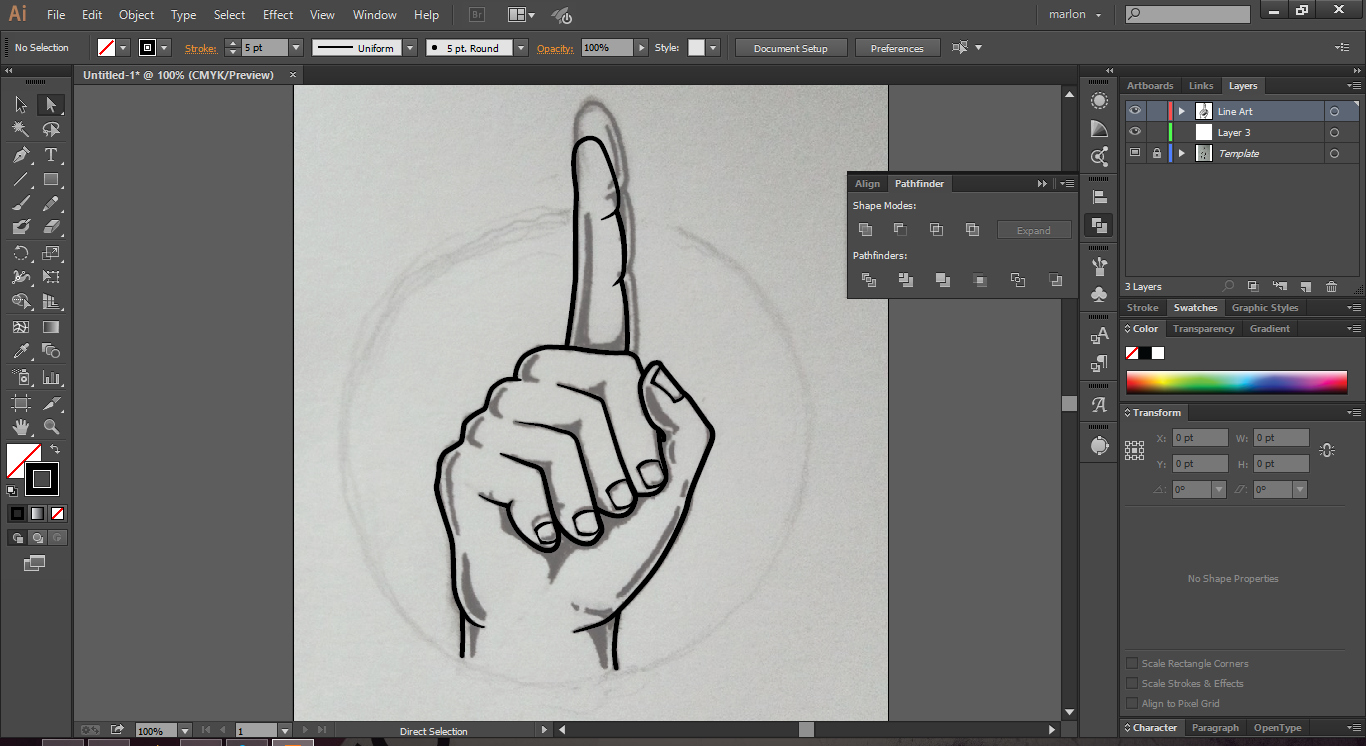Select the Rotate tool

click(x=21, y=254)
